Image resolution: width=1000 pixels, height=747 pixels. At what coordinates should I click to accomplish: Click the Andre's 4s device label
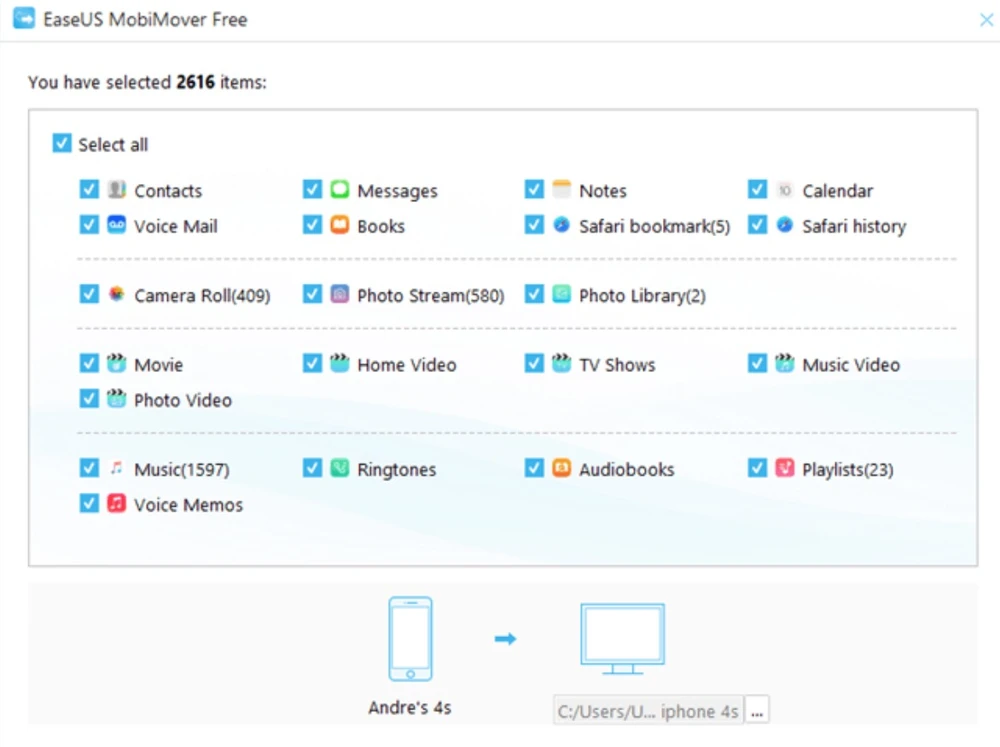click(x=410, y=707)
